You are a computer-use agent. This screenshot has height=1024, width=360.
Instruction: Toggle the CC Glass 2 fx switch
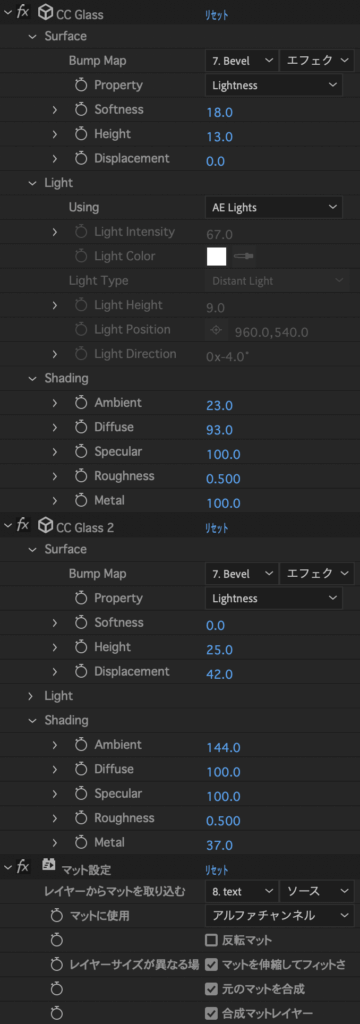(23, 525)
